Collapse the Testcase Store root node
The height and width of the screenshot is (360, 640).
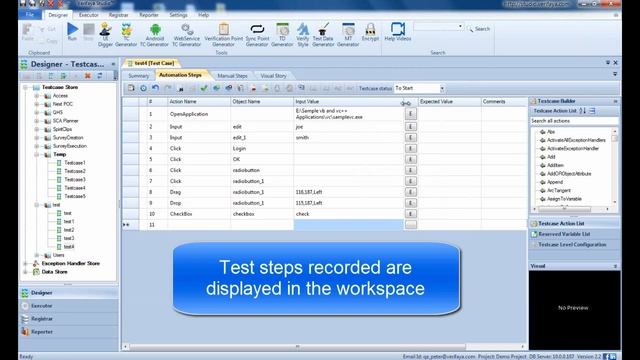26,87
